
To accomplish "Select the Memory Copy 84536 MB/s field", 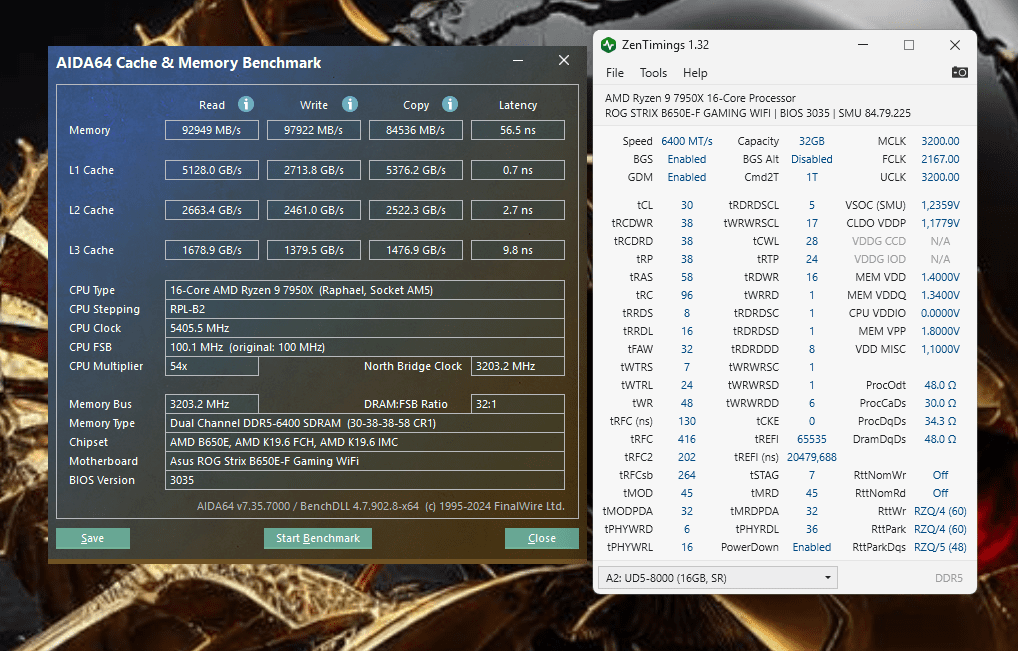I will point(416,130).
